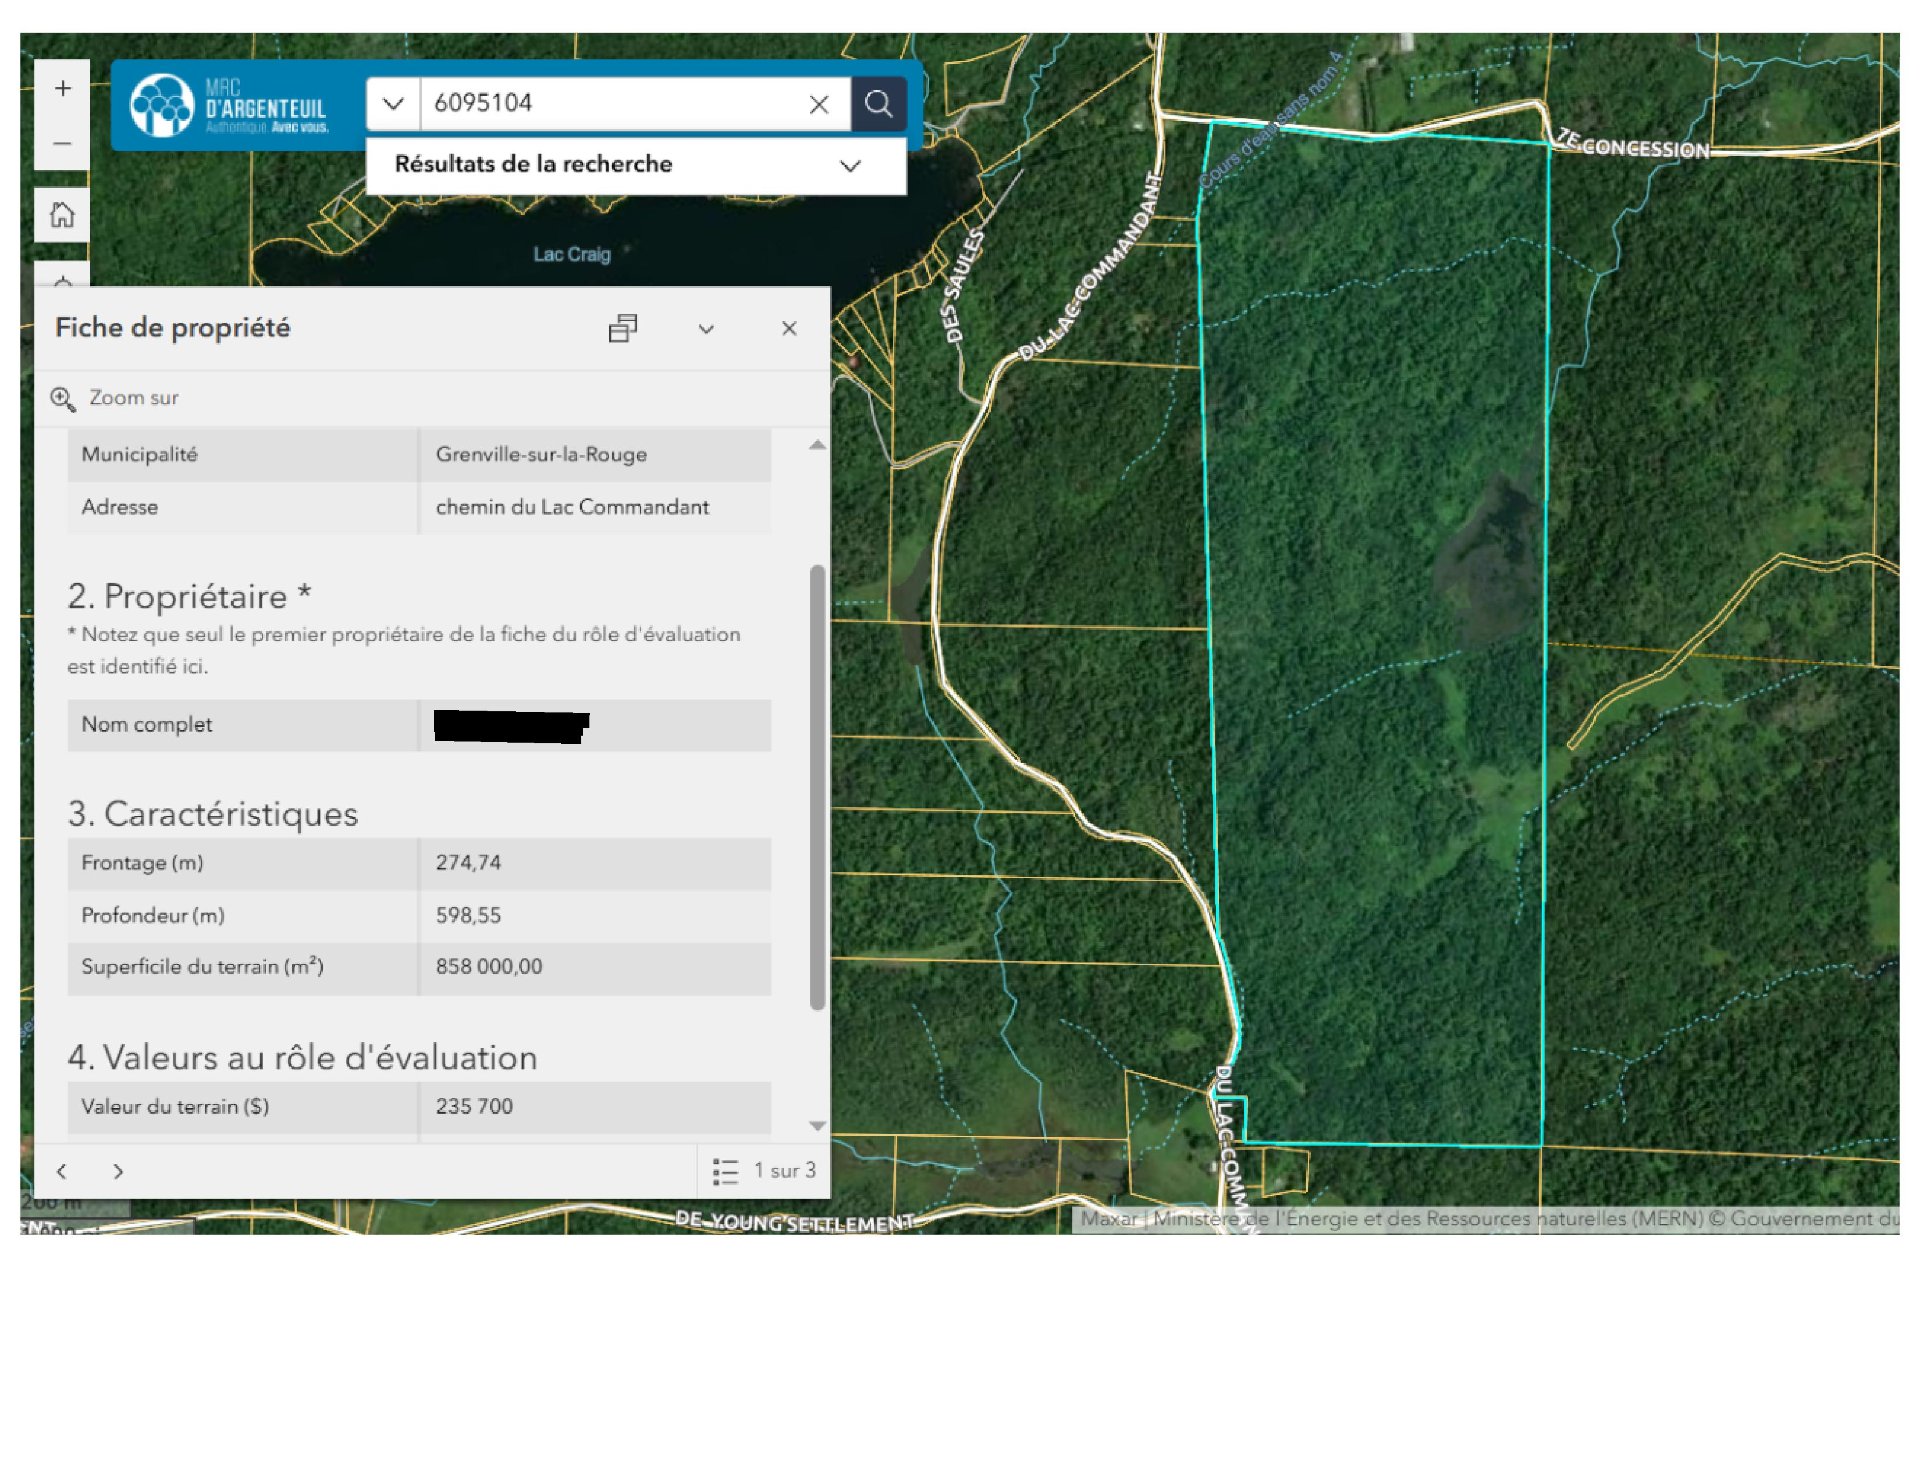
Task: Go to previous result arrow
Action: (62, 1171)
